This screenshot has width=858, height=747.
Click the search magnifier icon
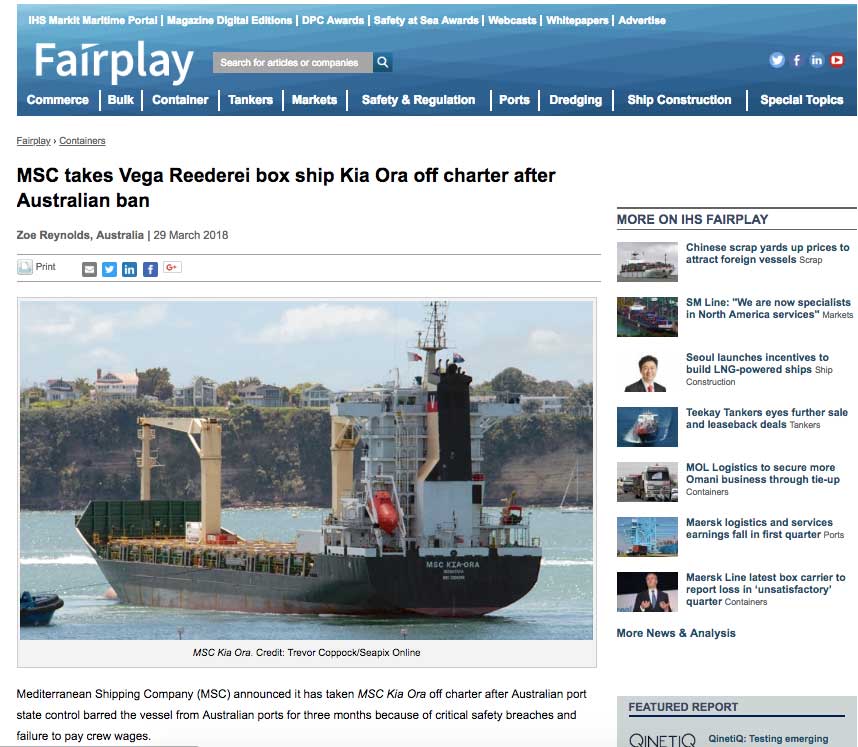382,62
